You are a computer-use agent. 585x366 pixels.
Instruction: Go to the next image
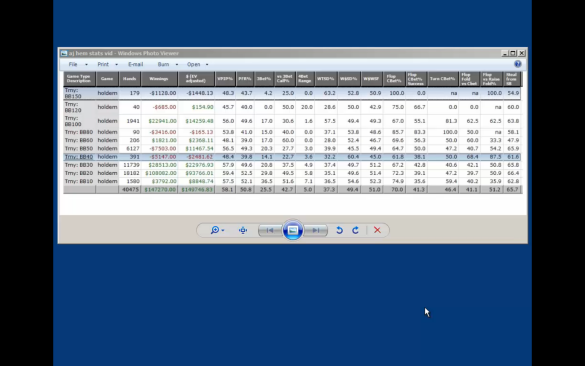pyautogui.click(x=316, y=230)
